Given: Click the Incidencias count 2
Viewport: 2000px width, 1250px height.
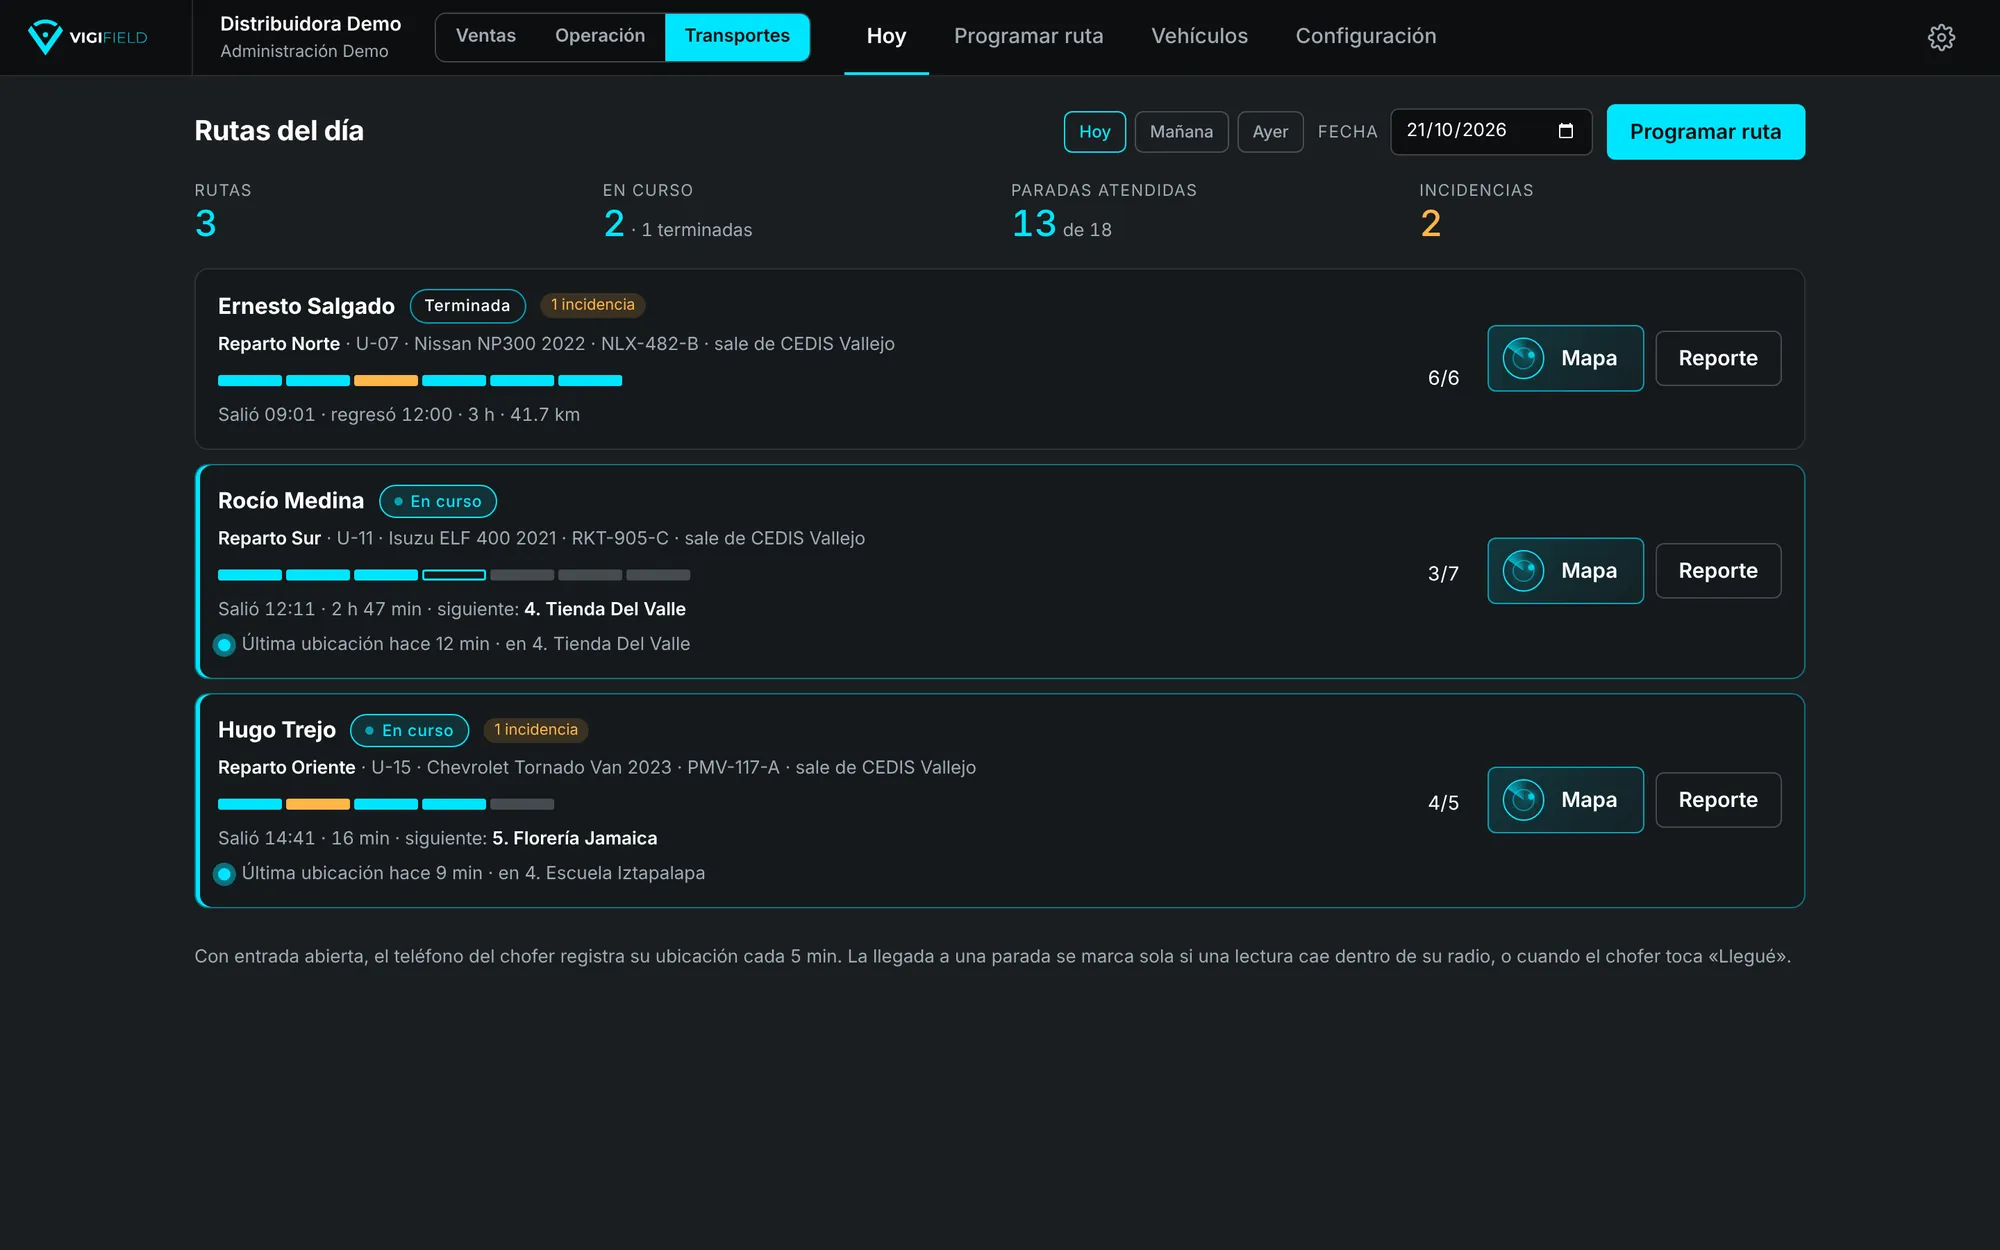Looking at the screenshot, I should 1431,224.
